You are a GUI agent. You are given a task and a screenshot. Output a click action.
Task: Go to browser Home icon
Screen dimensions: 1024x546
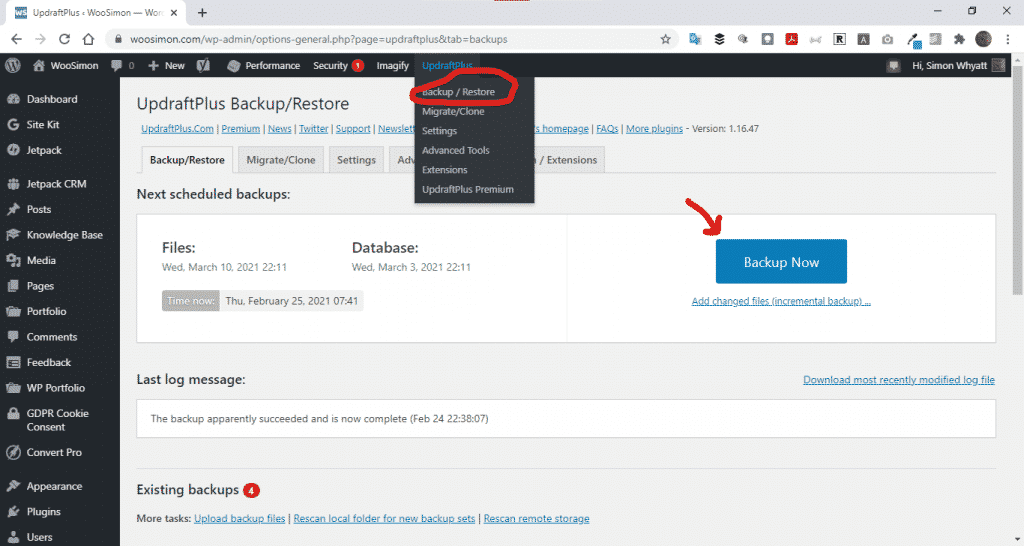pyautogui.click(x=88, y=39)
